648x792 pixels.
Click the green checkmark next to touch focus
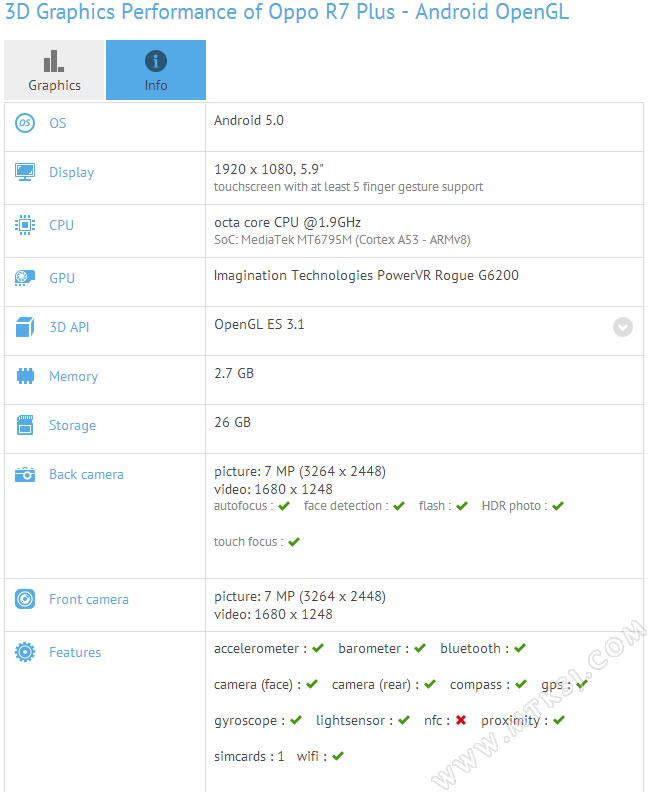coord(294,542)
